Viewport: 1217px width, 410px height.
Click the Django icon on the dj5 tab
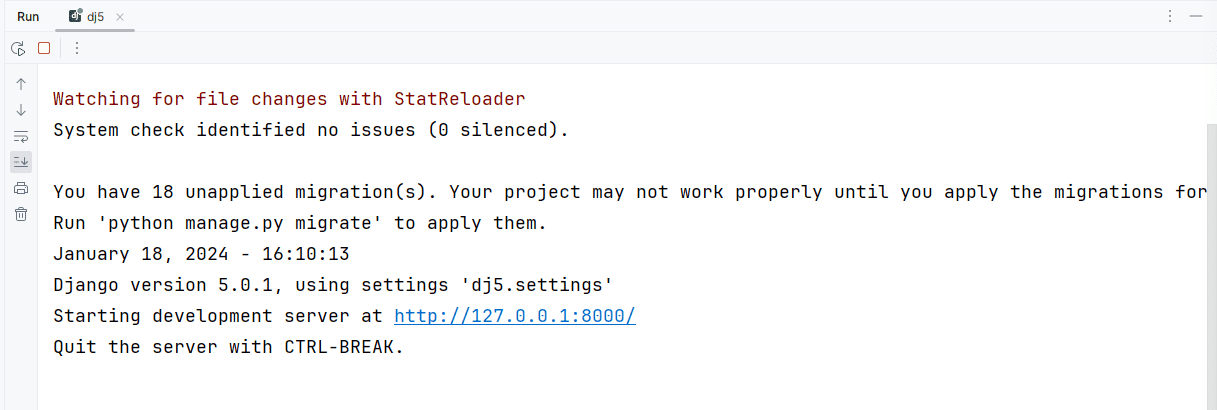point(76,16)
